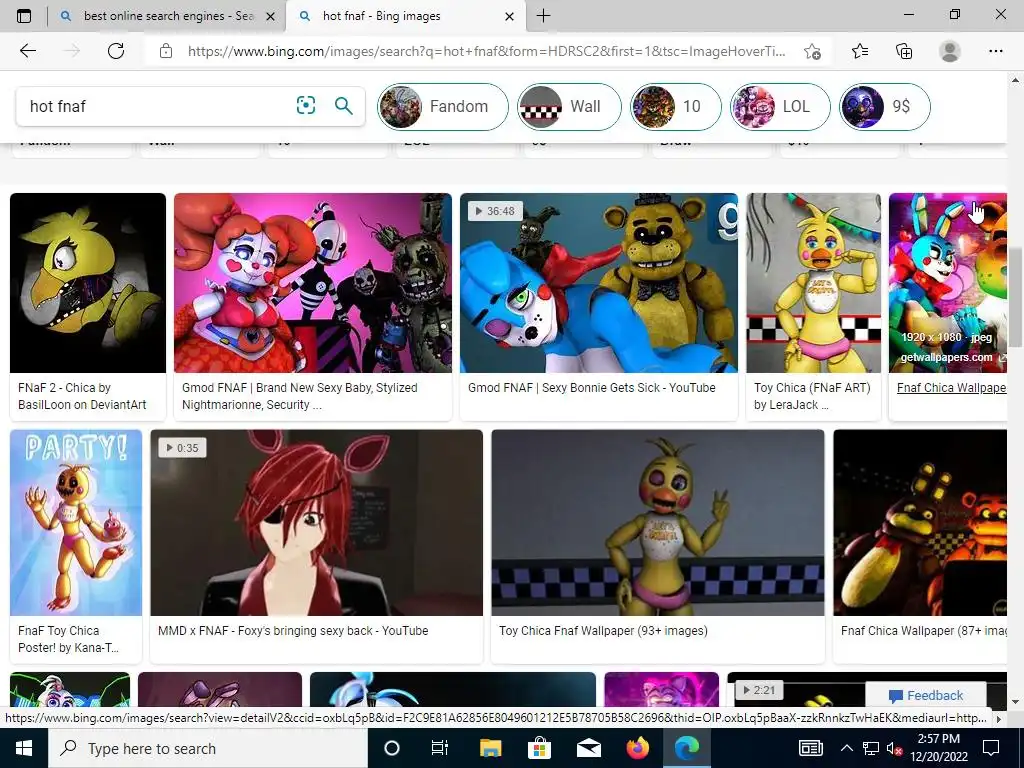Open the 36:48 Bonnie Gets Sick video thumbnail
The image size is (1024, 768).
[x=599, y=283]
